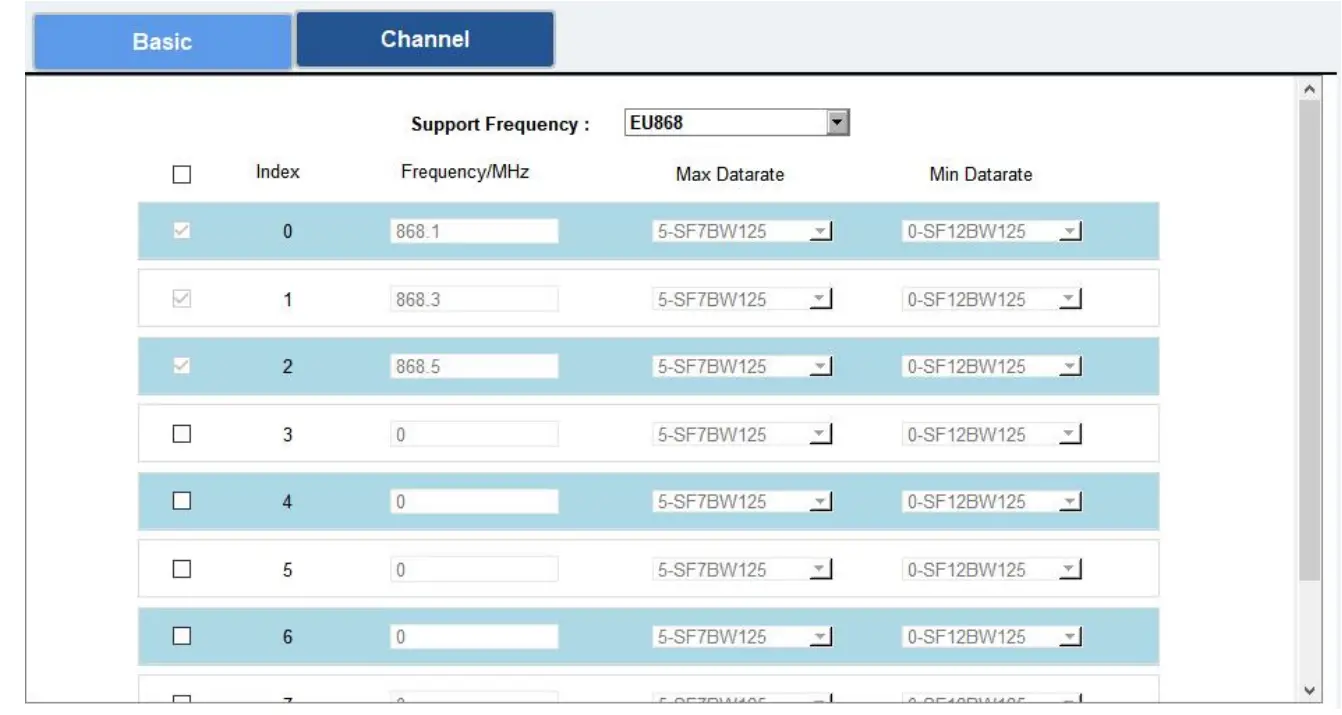Image resolution: width=1342 pixels, height=715 pixels.
Task: Enable the checkbox for channel index 3
Action: click(x=181, y=434)
